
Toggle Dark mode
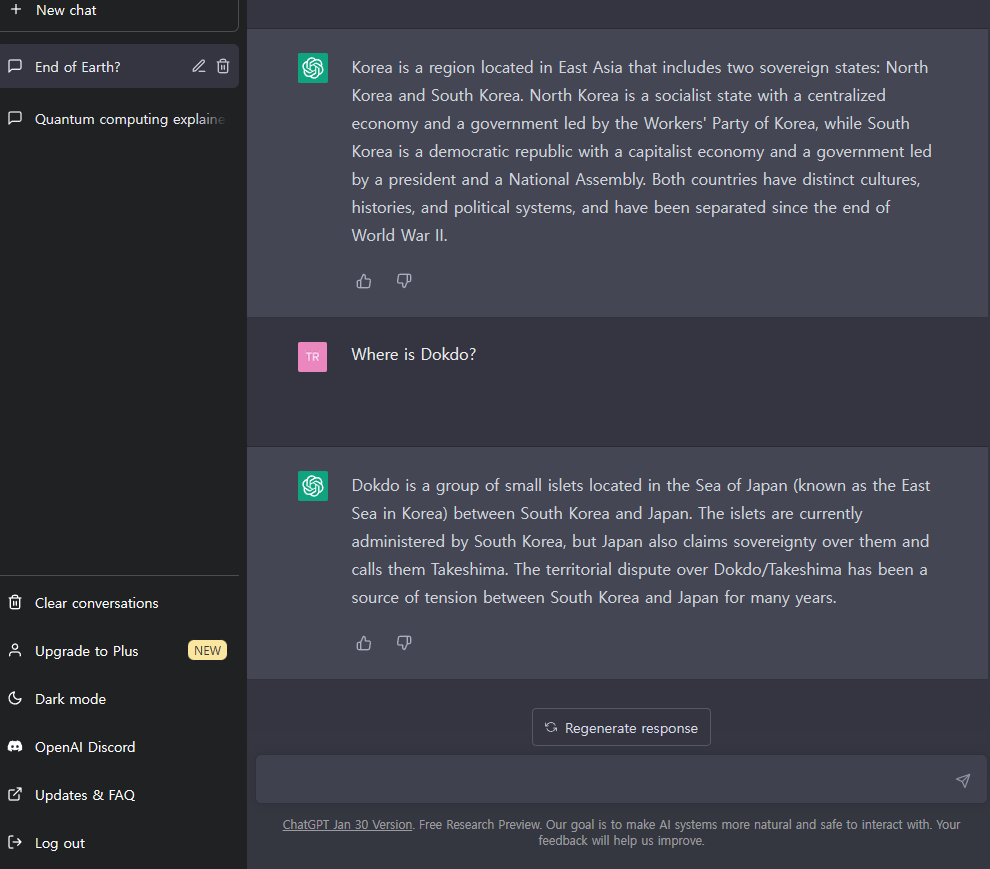(119, 698)
